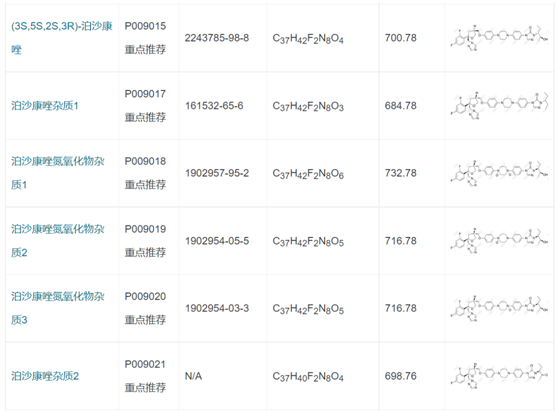Open the 泊沙康唑杂质1 product link
This screenshot has width=558, height=413.
(x=45, y=106)
